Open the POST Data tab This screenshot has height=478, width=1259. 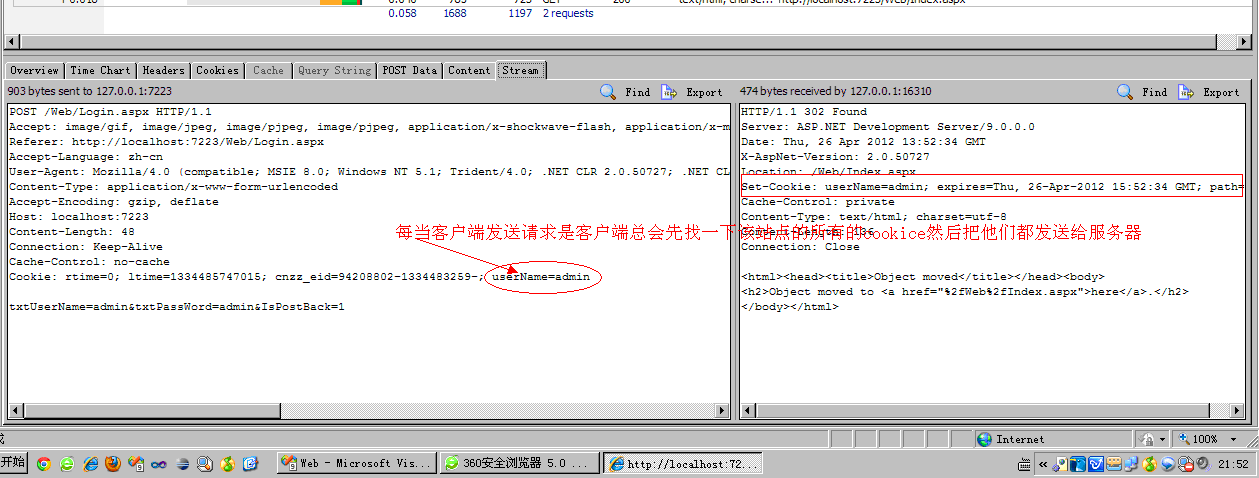coord(409,70)
